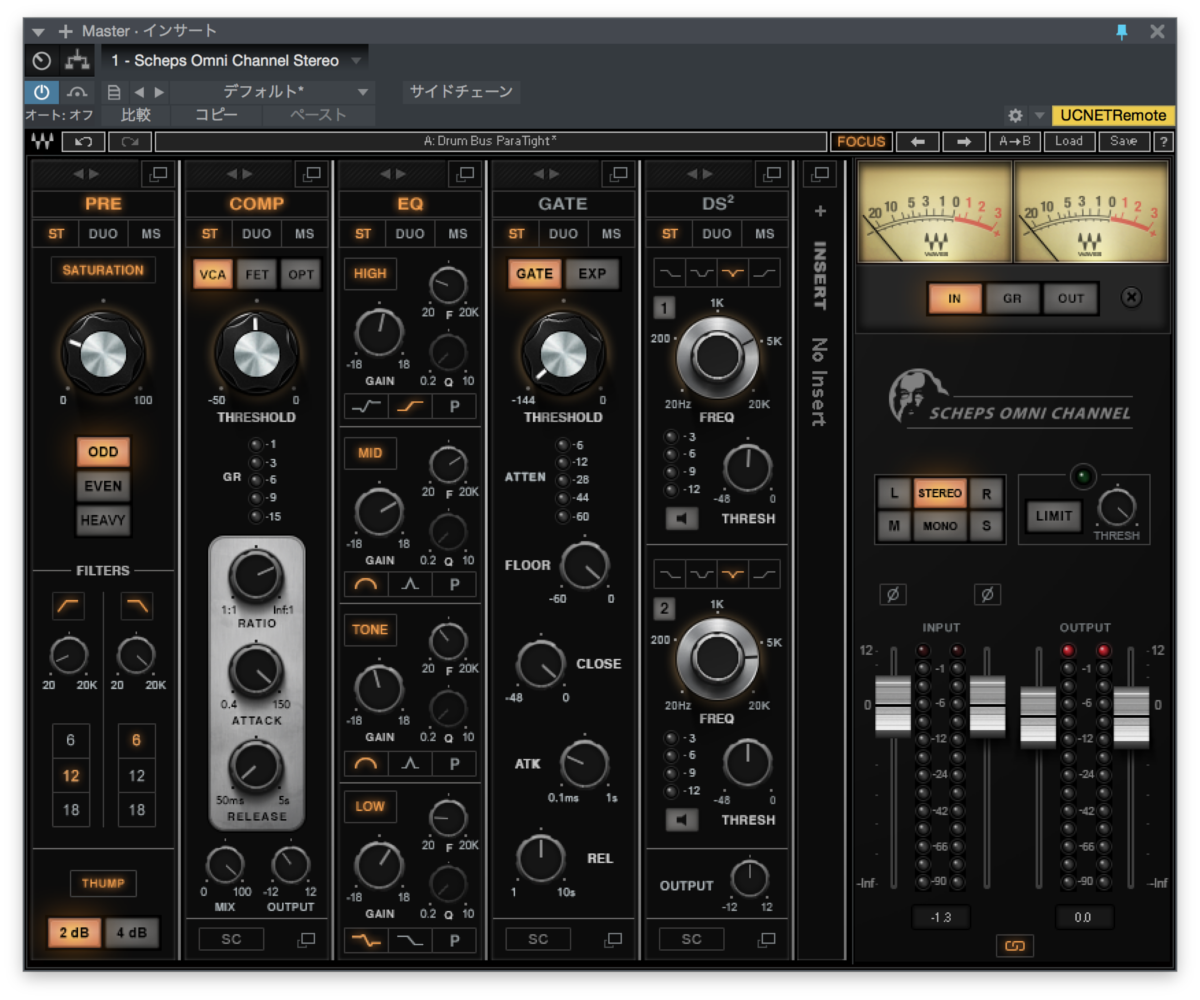
Task: Open the DS² module external SC popup icon
Action: 767,939
